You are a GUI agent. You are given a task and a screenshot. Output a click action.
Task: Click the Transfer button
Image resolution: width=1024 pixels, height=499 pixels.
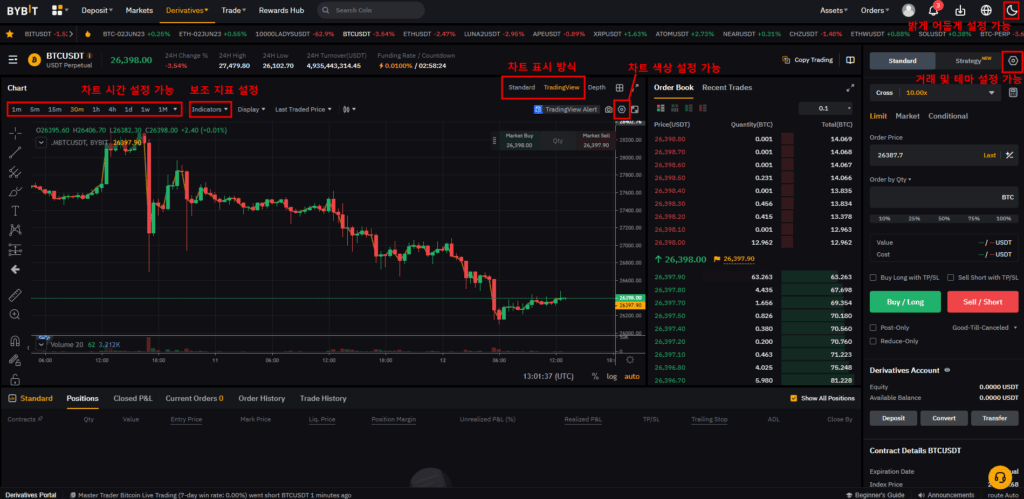pos(995,418)
